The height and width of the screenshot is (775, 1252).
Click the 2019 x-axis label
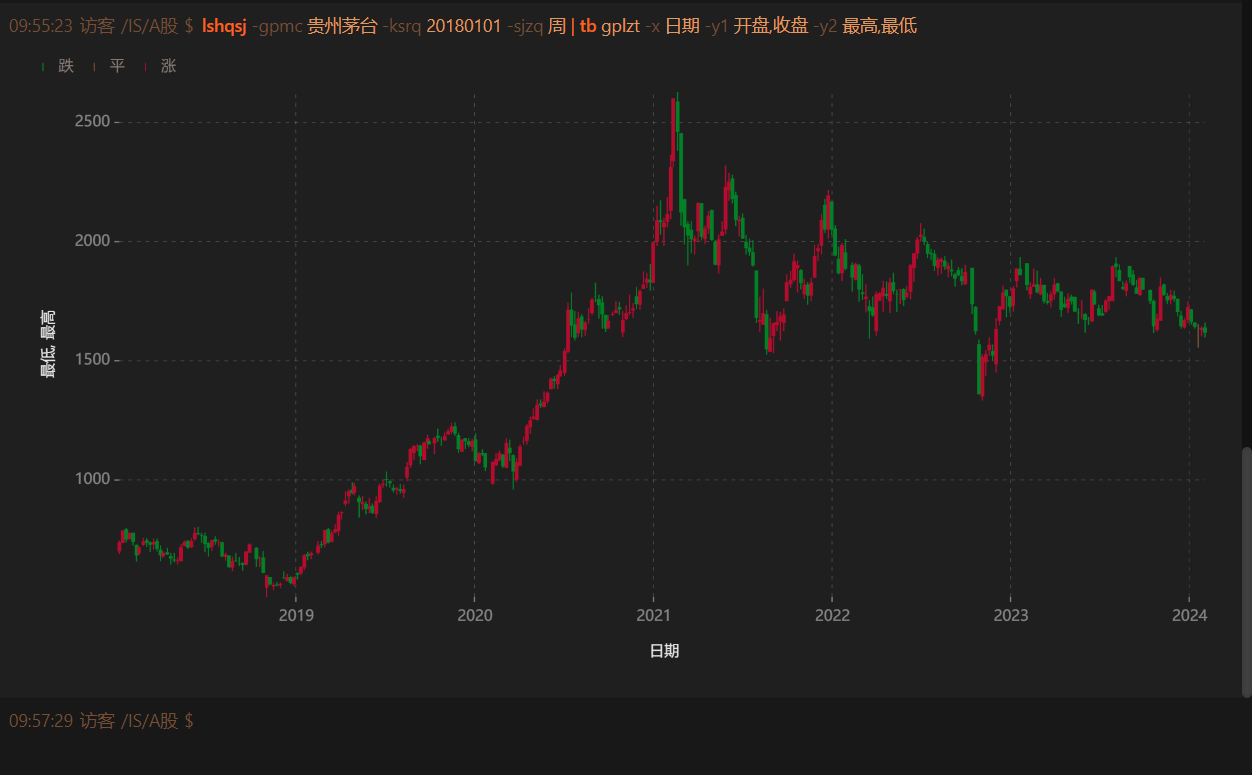click(296, 616)
